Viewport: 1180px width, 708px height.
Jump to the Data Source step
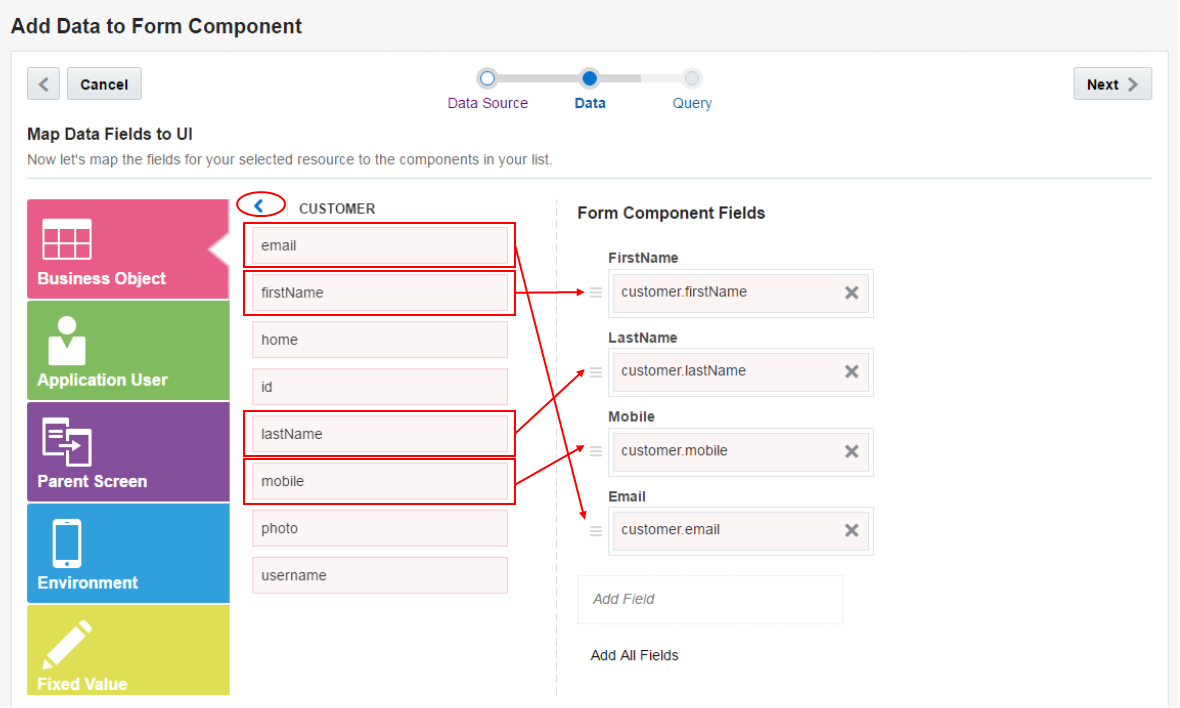pos(487,78)
